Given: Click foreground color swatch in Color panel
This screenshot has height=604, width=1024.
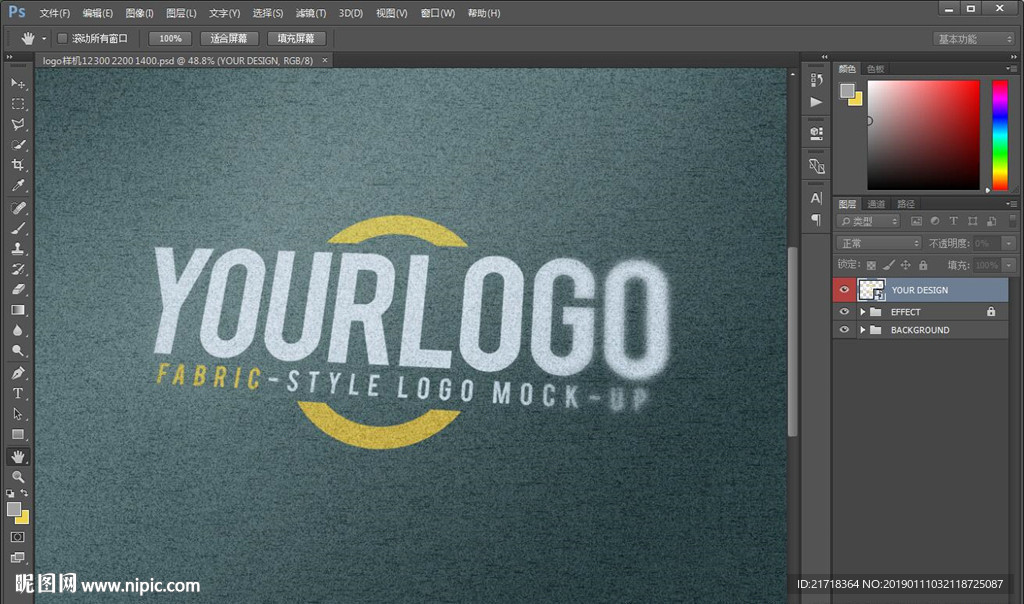Looking at the screenshot, I should point(847,90).
